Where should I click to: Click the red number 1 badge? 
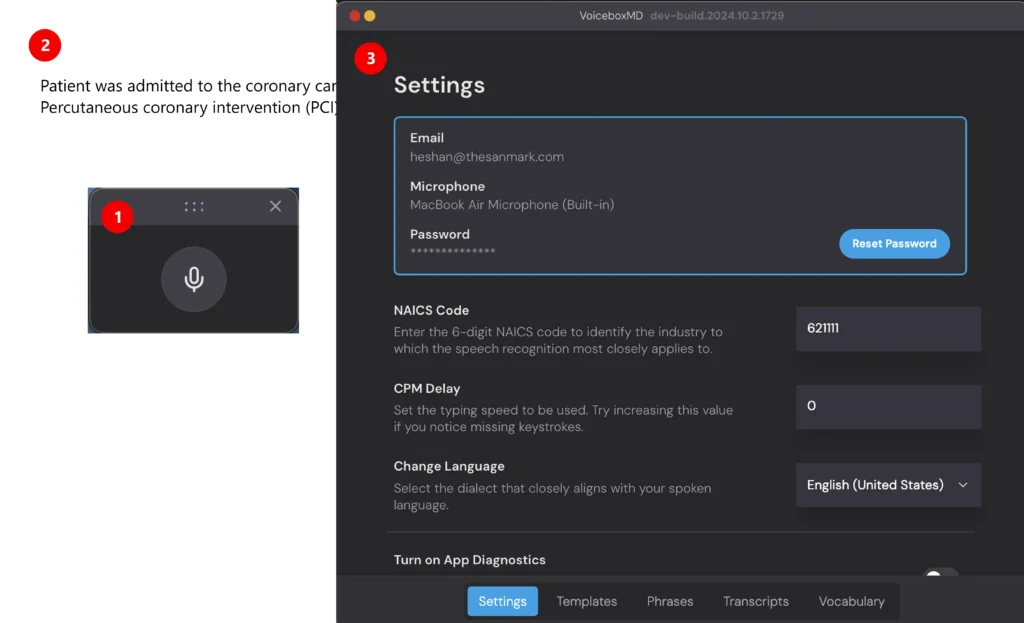point(118,216)
